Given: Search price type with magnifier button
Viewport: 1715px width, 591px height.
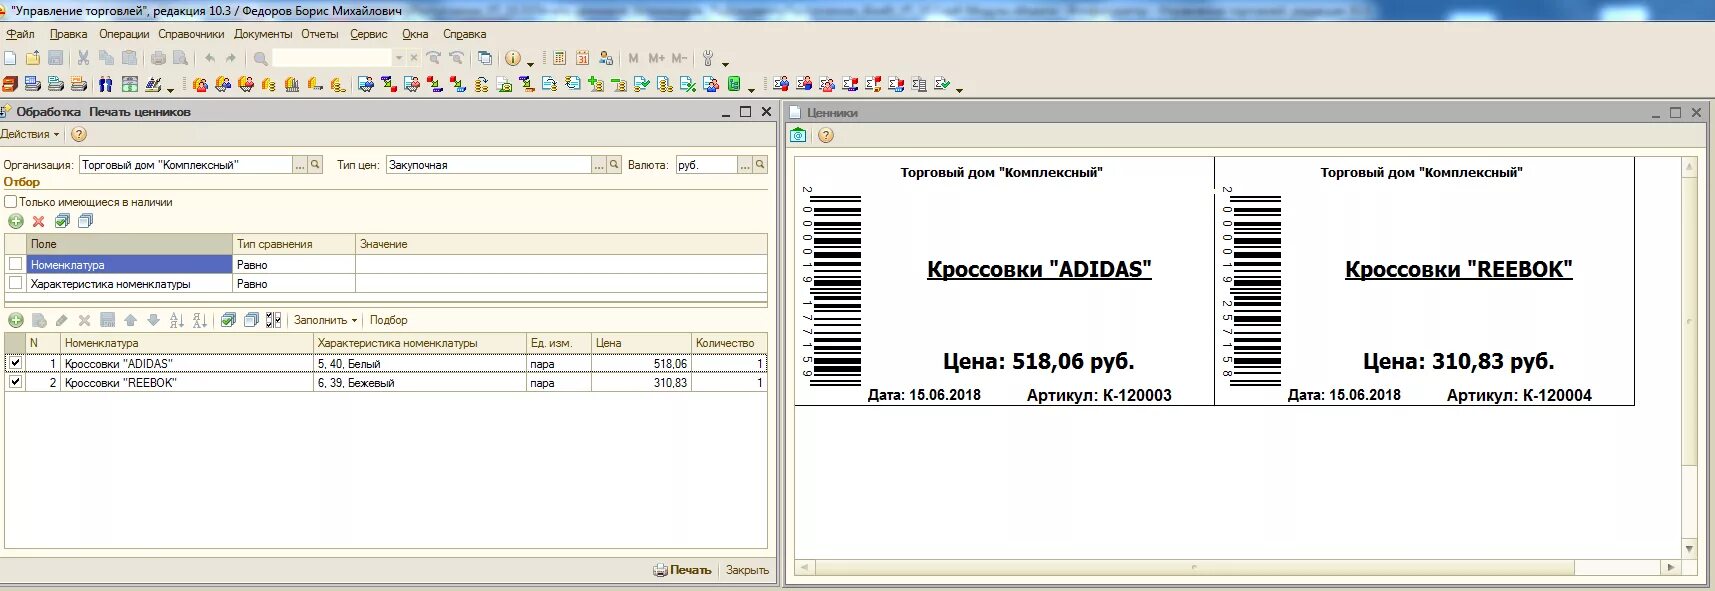Looking at the screenshot, I should pos(614,165).
